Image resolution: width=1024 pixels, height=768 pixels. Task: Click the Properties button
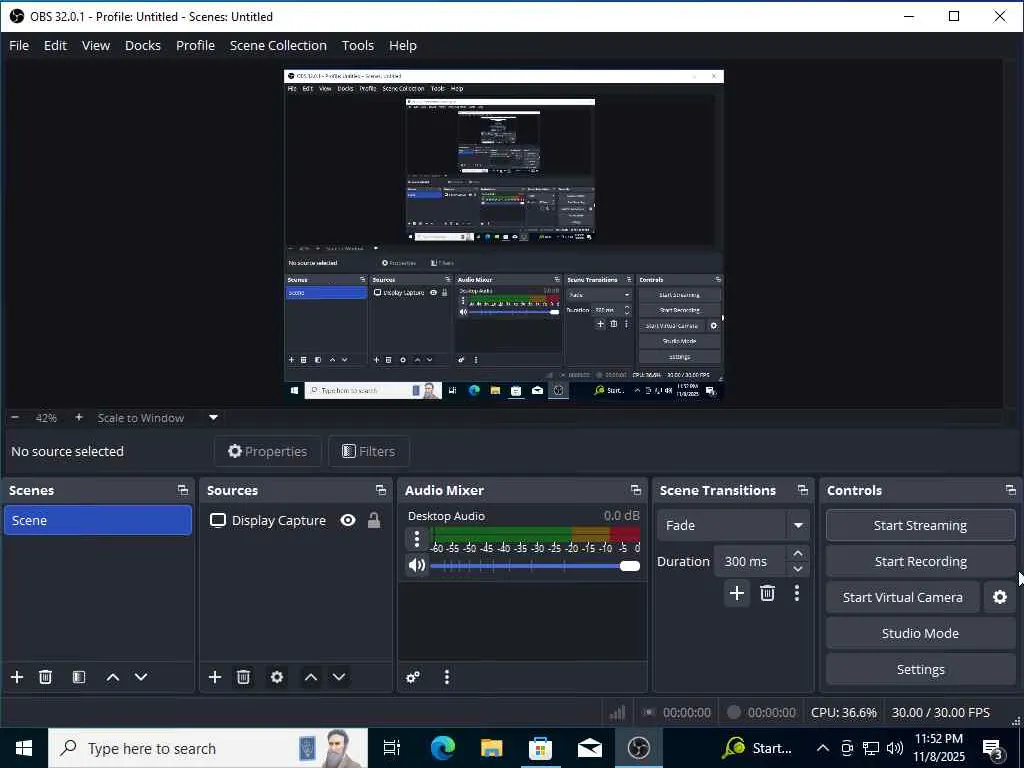pyautogui.click(x=268, y=451)
